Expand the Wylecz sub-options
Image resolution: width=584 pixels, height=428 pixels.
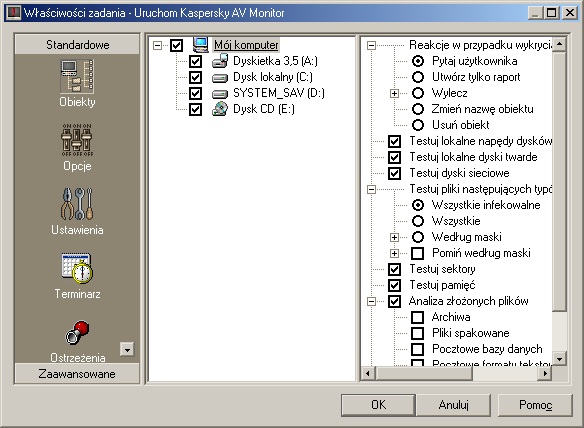pyautogui.click(x=394, y=93)
